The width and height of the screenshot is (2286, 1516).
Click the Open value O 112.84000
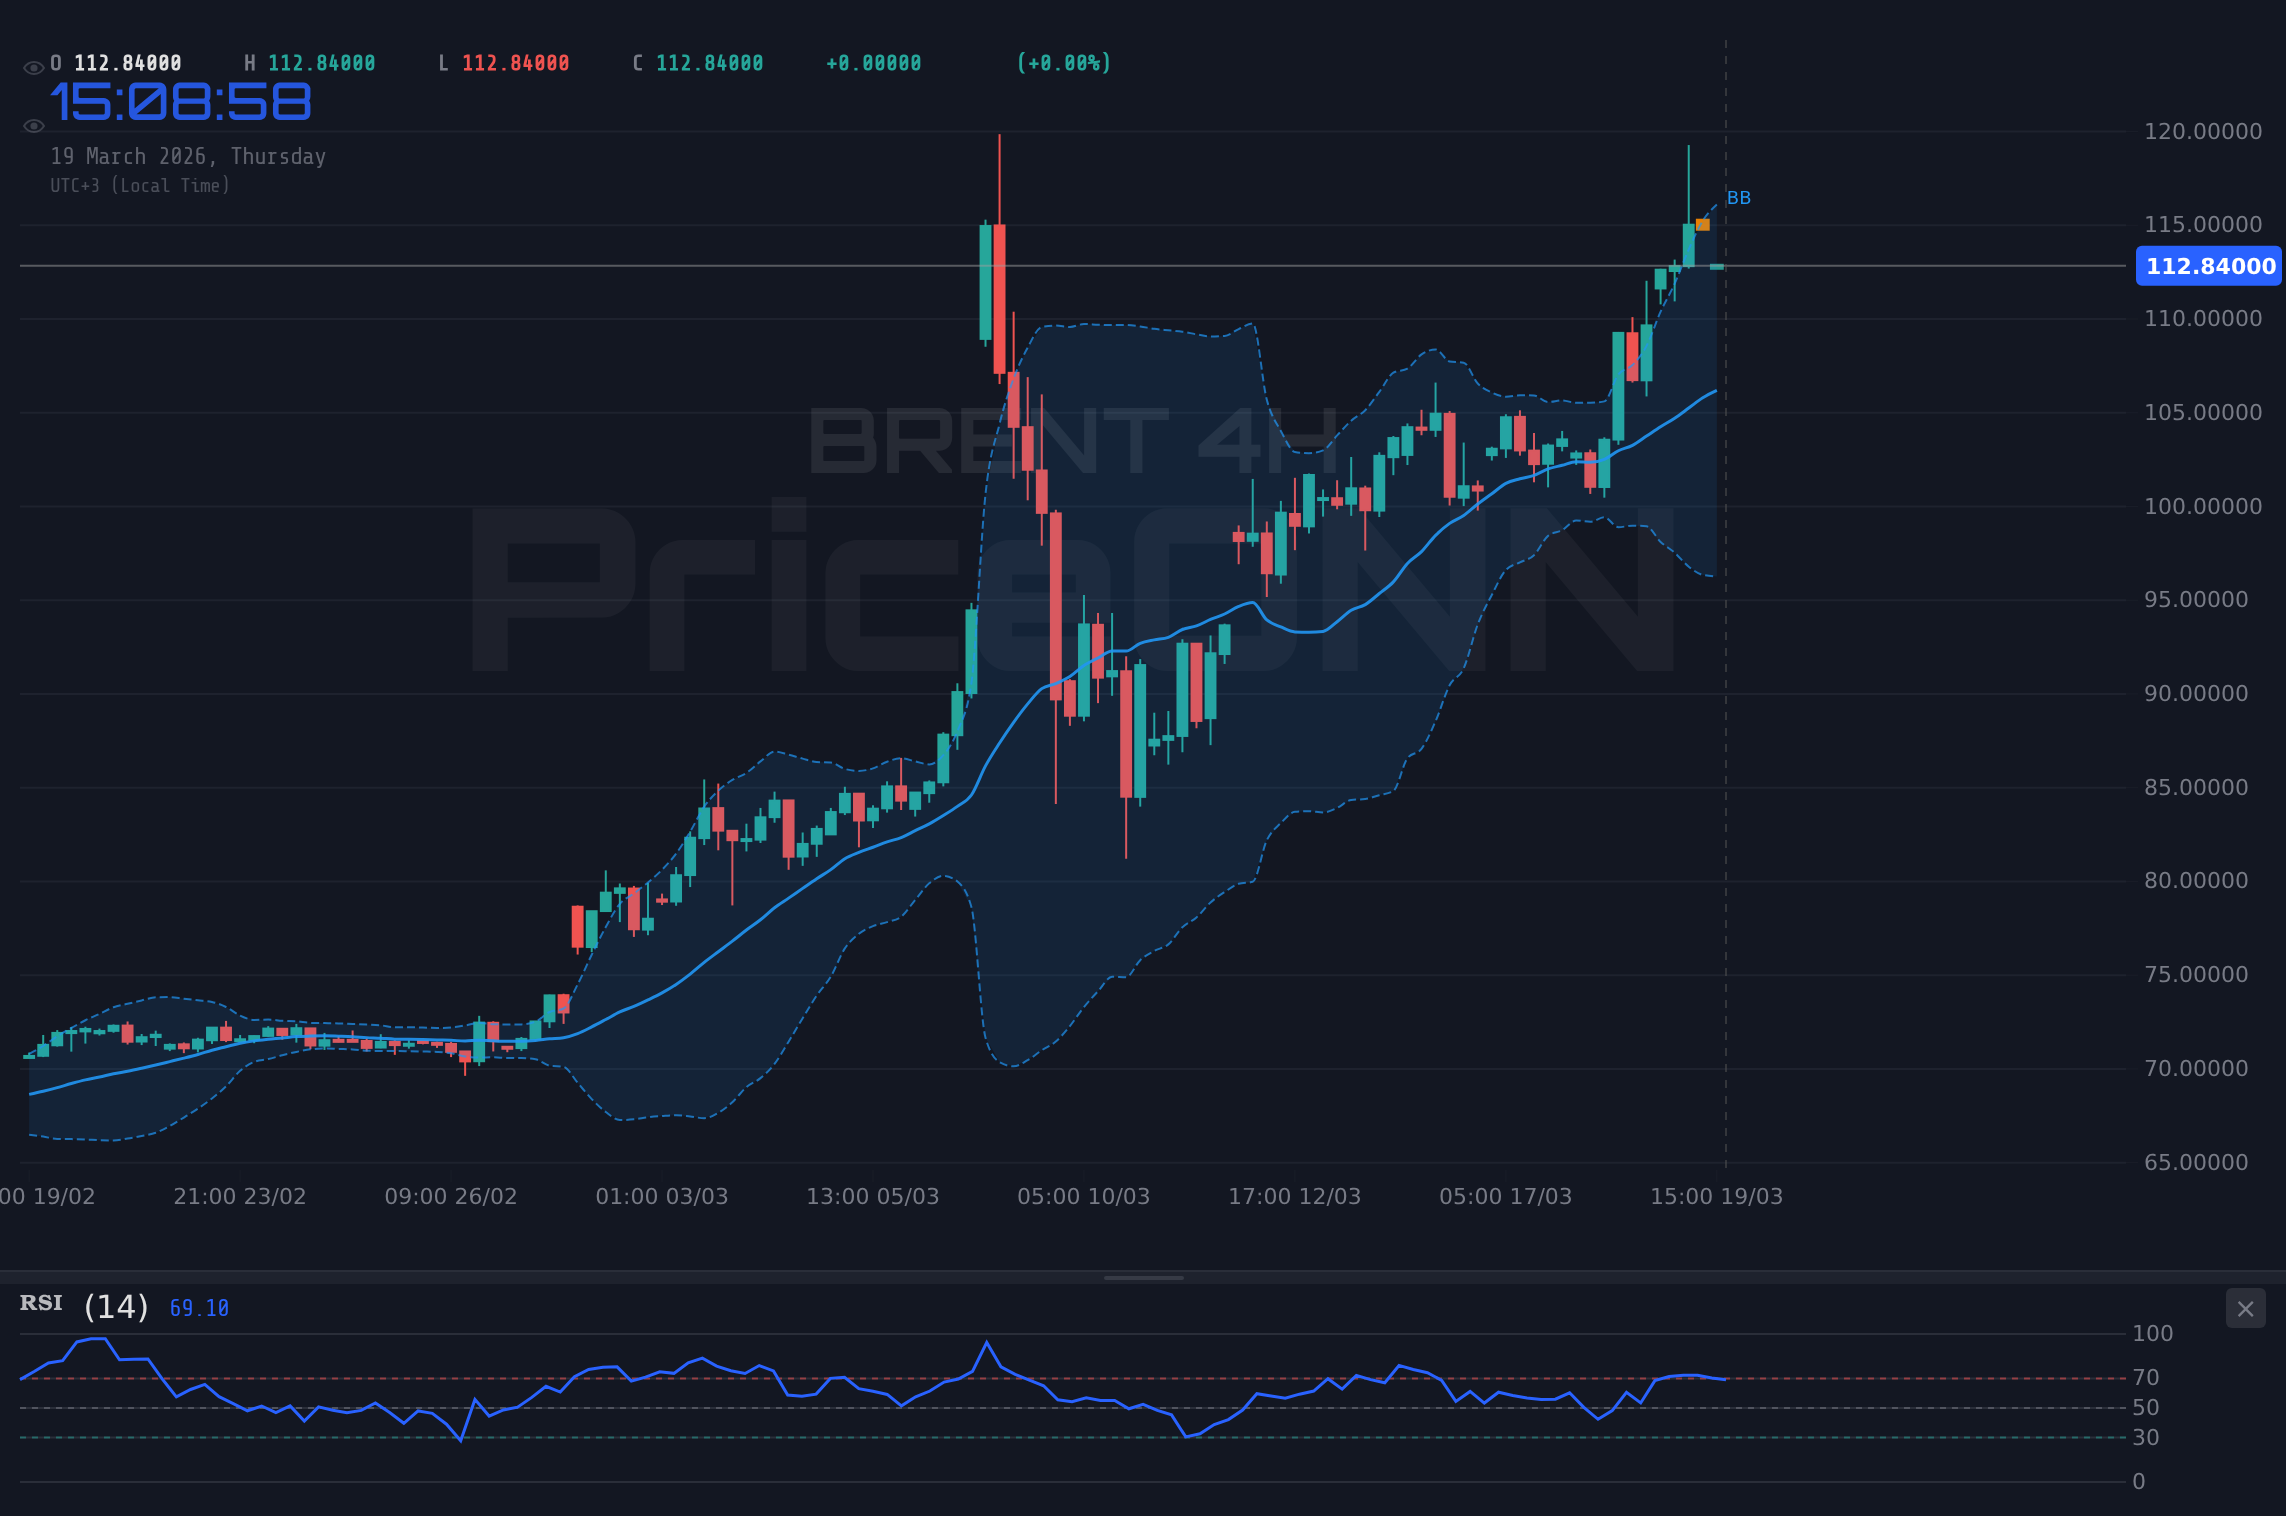(127, 62)
